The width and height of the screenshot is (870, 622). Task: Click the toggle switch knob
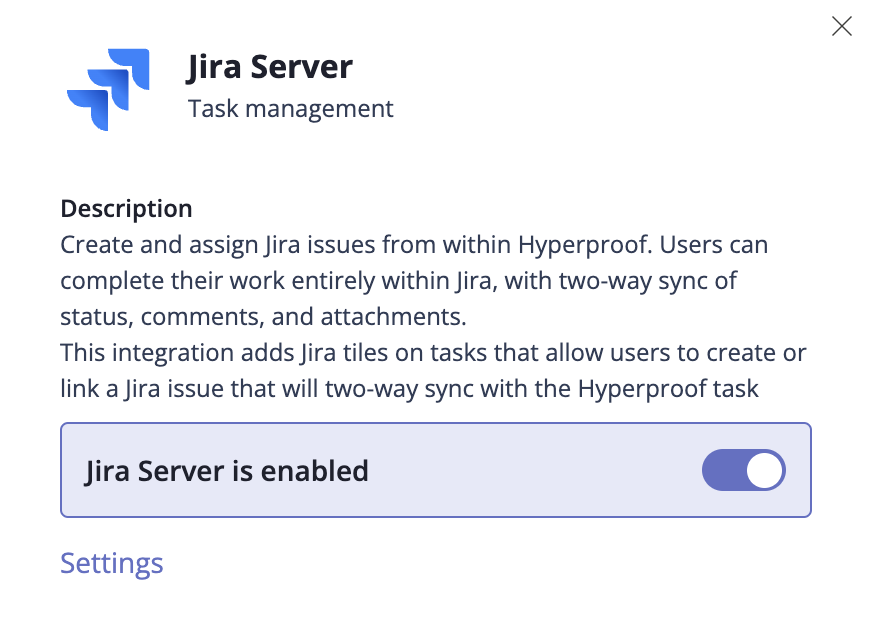click(763, 470)
